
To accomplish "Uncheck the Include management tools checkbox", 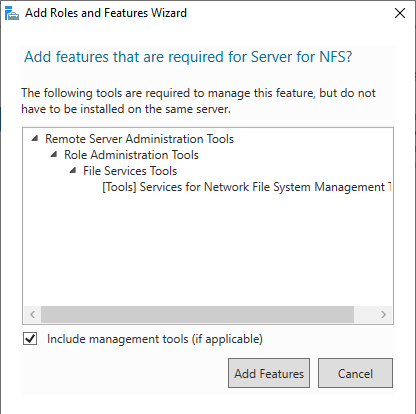I will point(30,339).
